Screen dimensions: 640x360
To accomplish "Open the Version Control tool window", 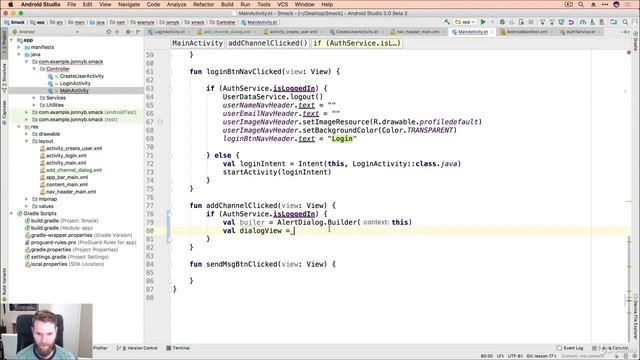I will tap(137, 348).
